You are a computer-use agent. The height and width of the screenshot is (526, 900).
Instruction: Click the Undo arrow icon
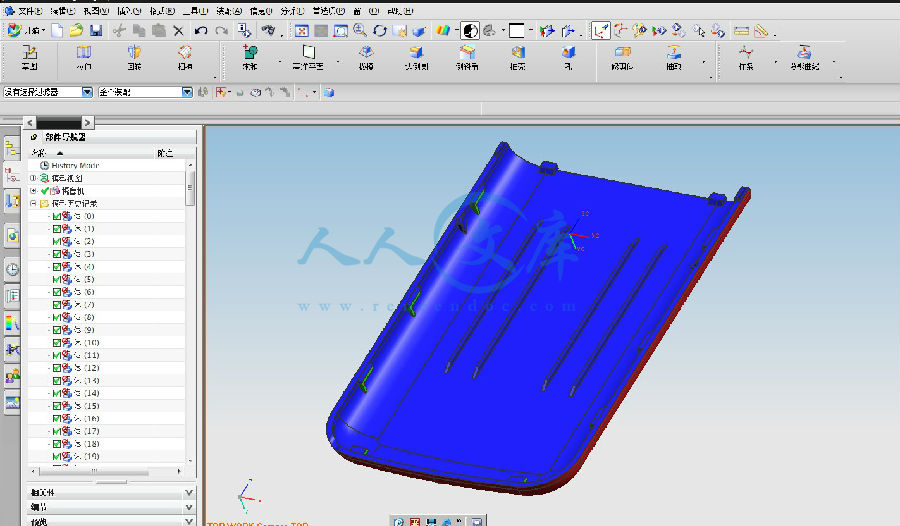(x=200, y=30)
